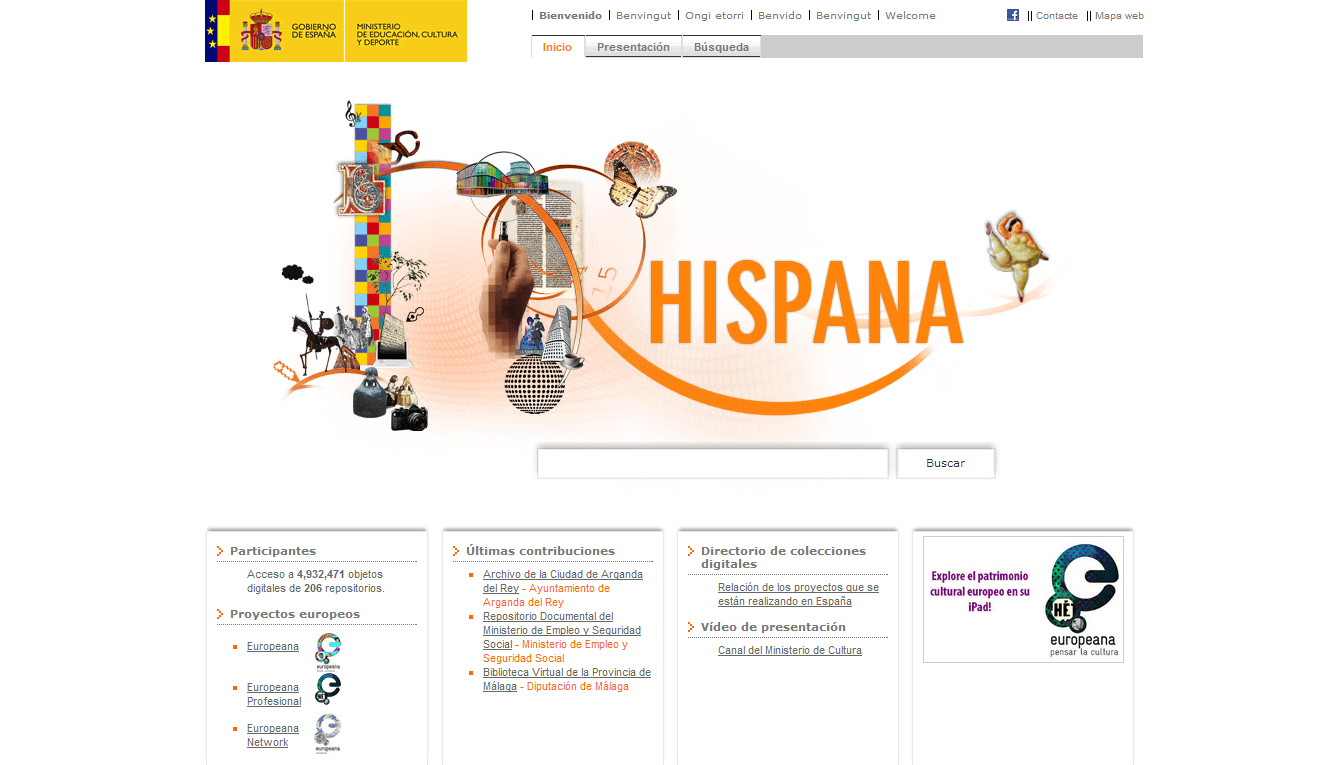Open the Últimas contribuciones heading
Viewport: 1340px width, 765px height.
tap(540, 551)
